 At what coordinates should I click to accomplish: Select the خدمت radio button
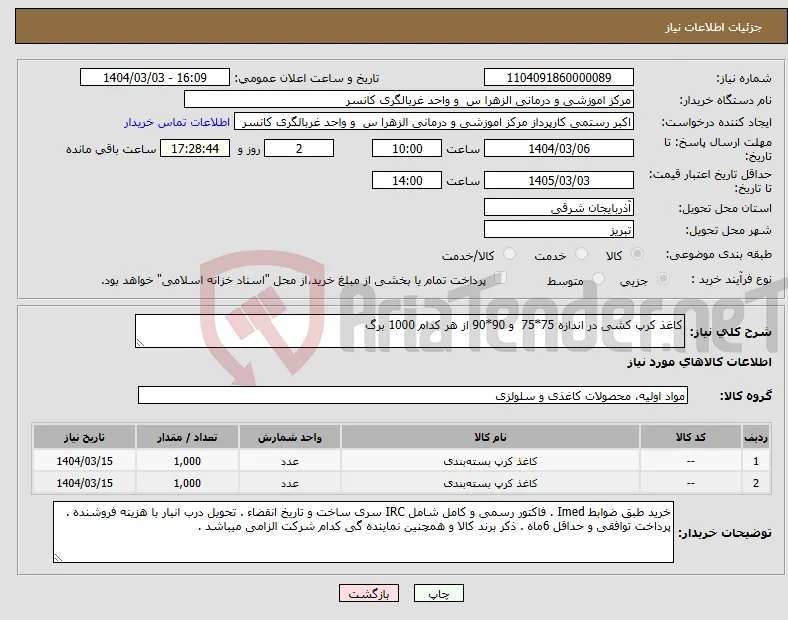point(581,254)
